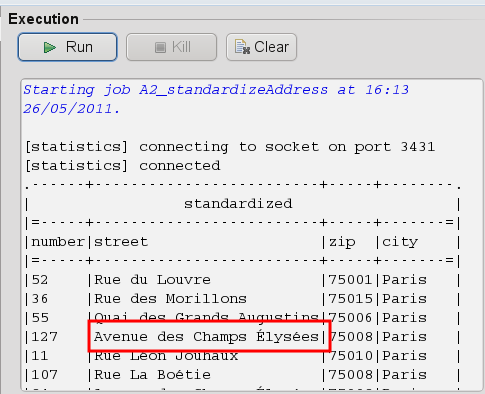Click "Rue des Morillons" street cell

(x=170, y=299)
